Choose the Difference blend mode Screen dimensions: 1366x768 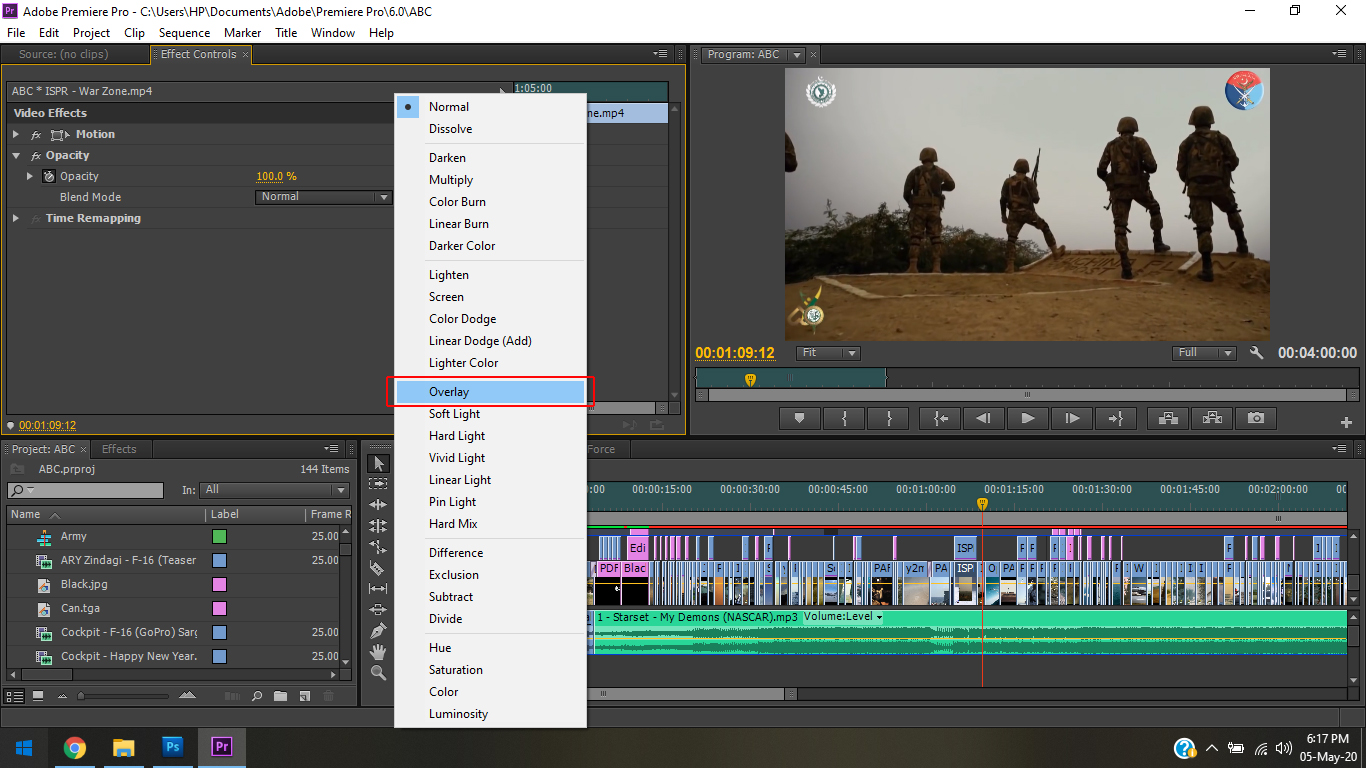coord(490,553)
